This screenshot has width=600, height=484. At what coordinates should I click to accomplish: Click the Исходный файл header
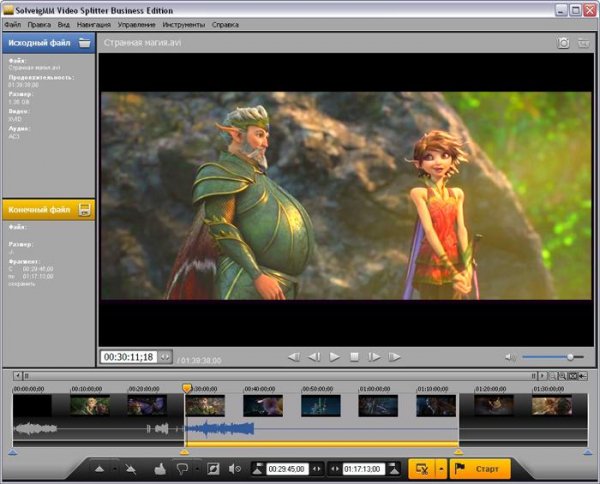[x=49, y=43]
